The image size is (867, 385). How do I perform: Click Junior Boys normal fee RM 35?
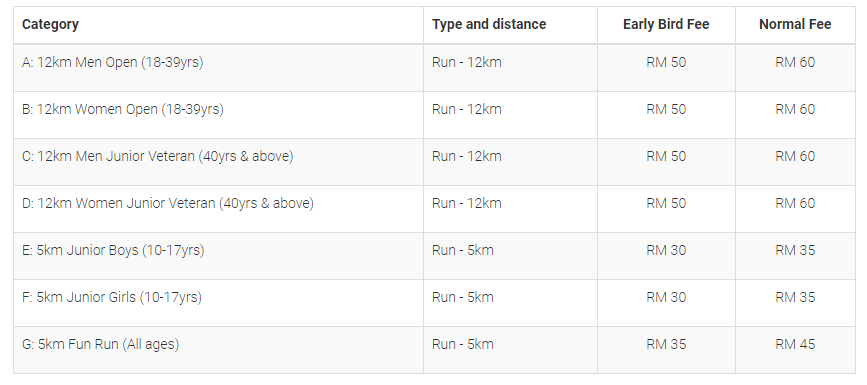pos(795,251)
